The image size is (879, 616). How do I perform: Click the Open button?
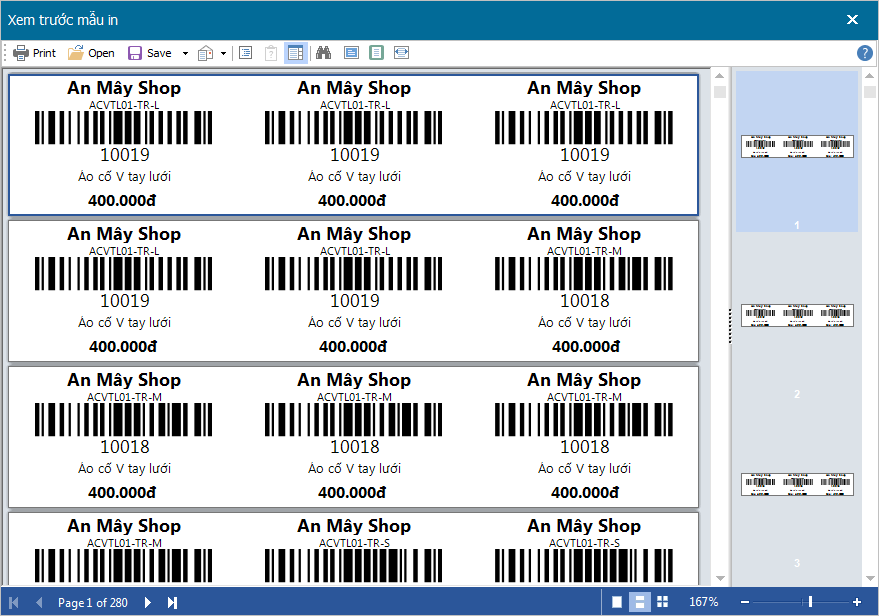tap(91, 53)
